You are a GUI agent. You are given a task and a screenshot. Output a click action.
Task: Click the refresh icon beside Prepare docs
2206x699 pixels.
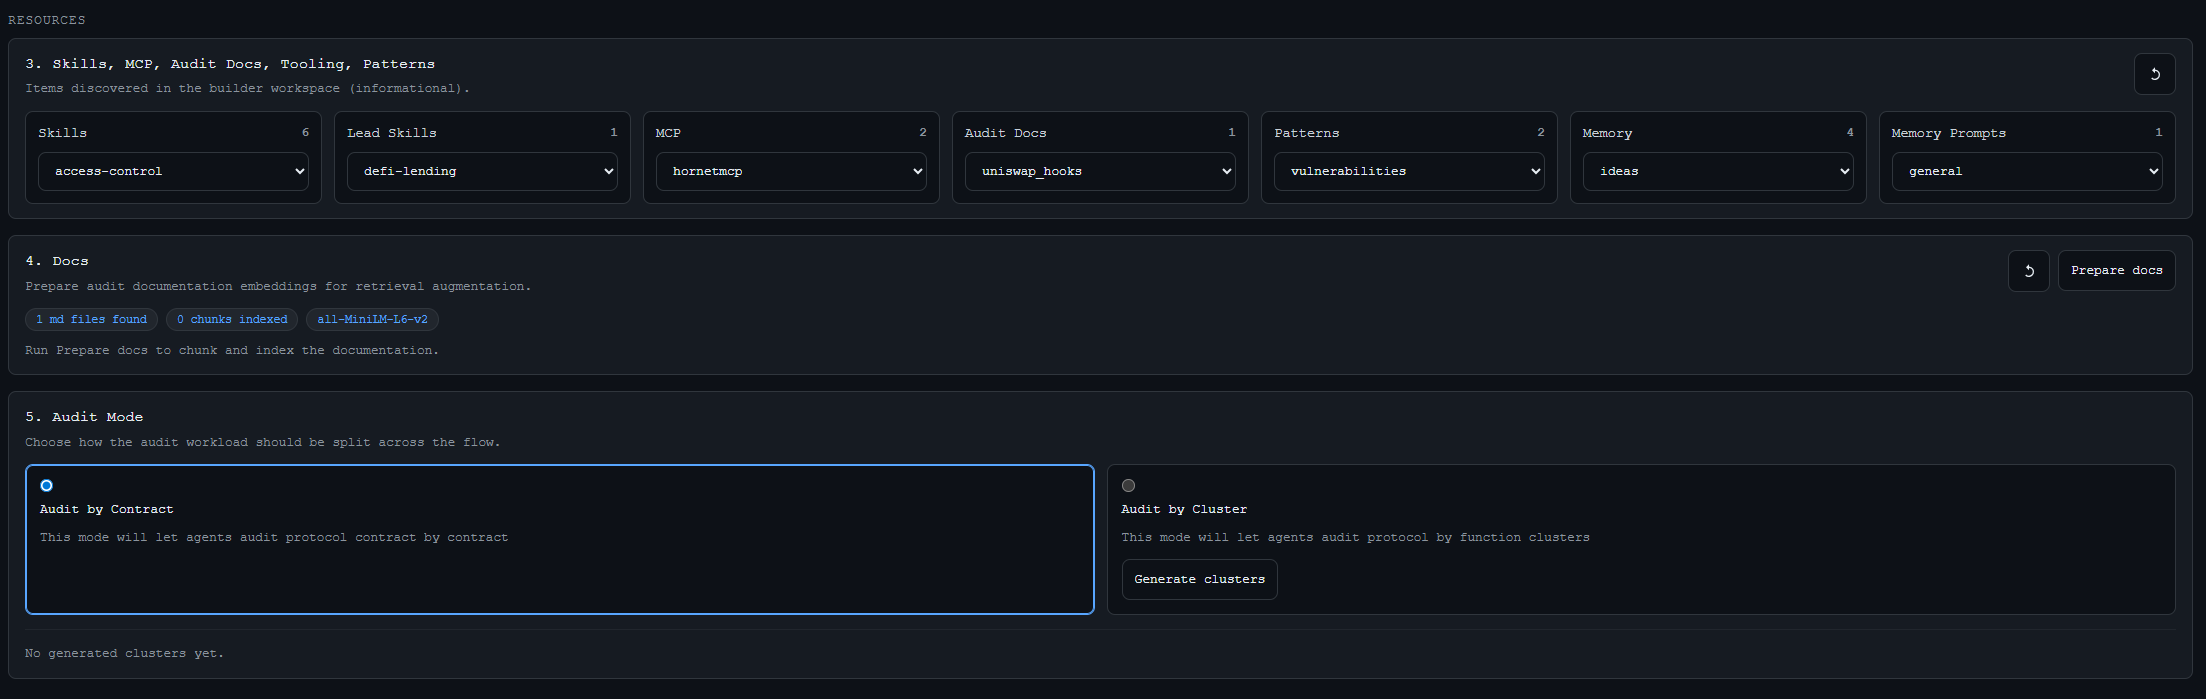(2028, 271)
